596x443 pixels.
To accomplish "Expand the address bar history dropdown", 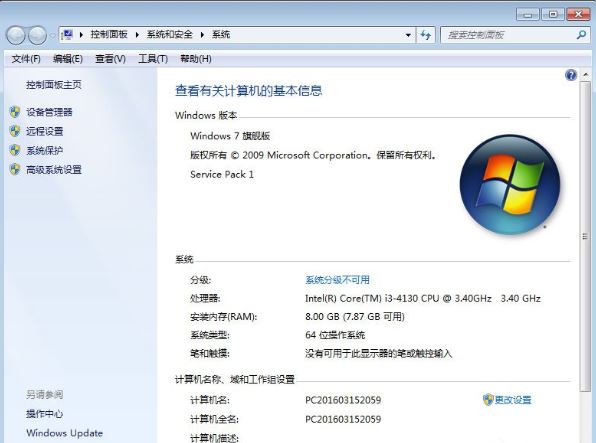I will pyautogui.click(x=408, y=35).
